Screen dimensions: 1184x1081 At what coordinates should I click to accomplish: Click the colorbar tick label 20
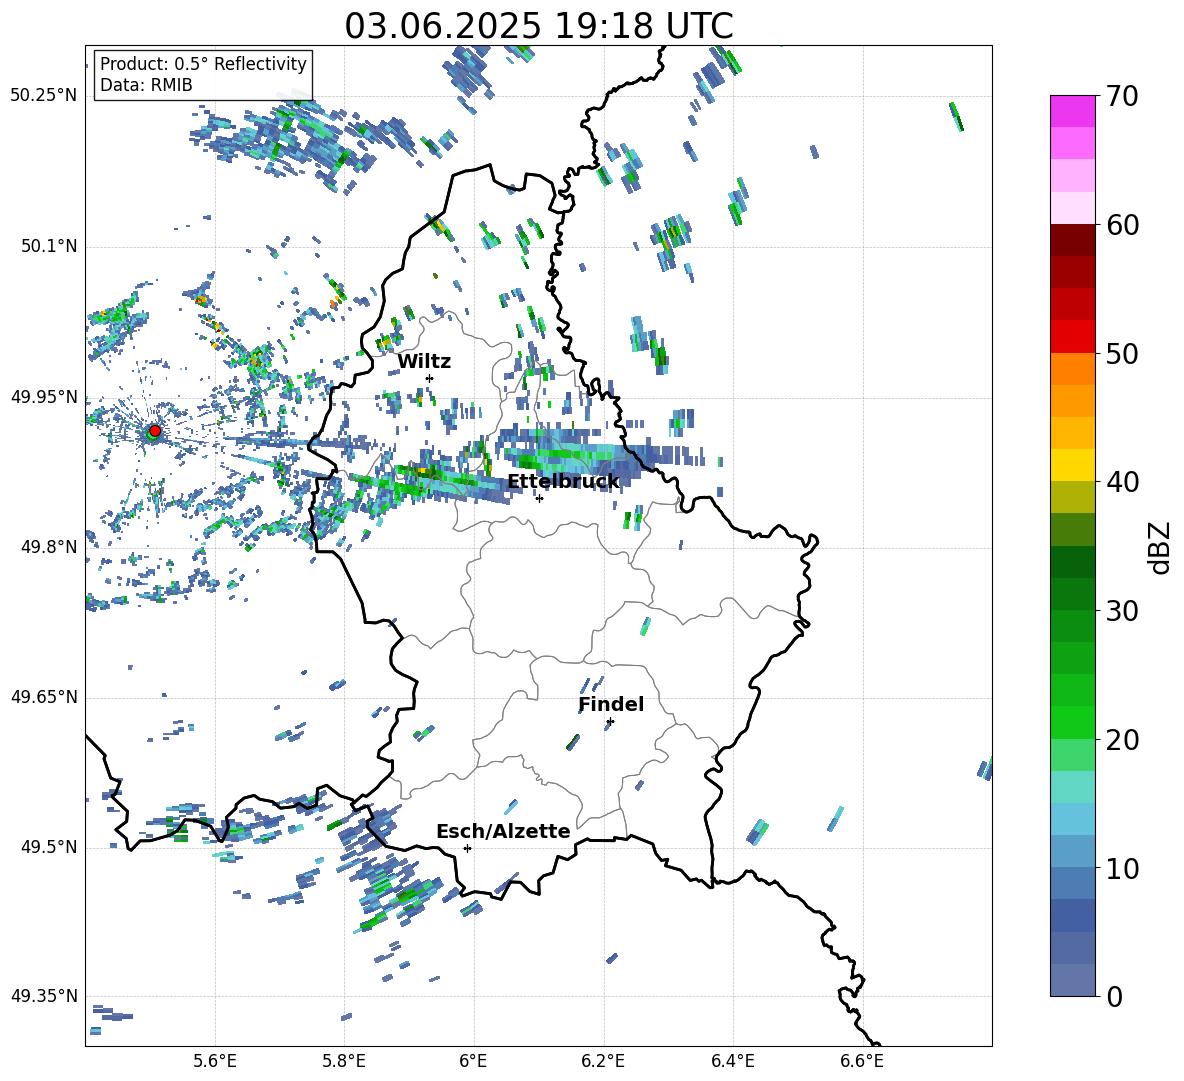tap(1122, 740)
